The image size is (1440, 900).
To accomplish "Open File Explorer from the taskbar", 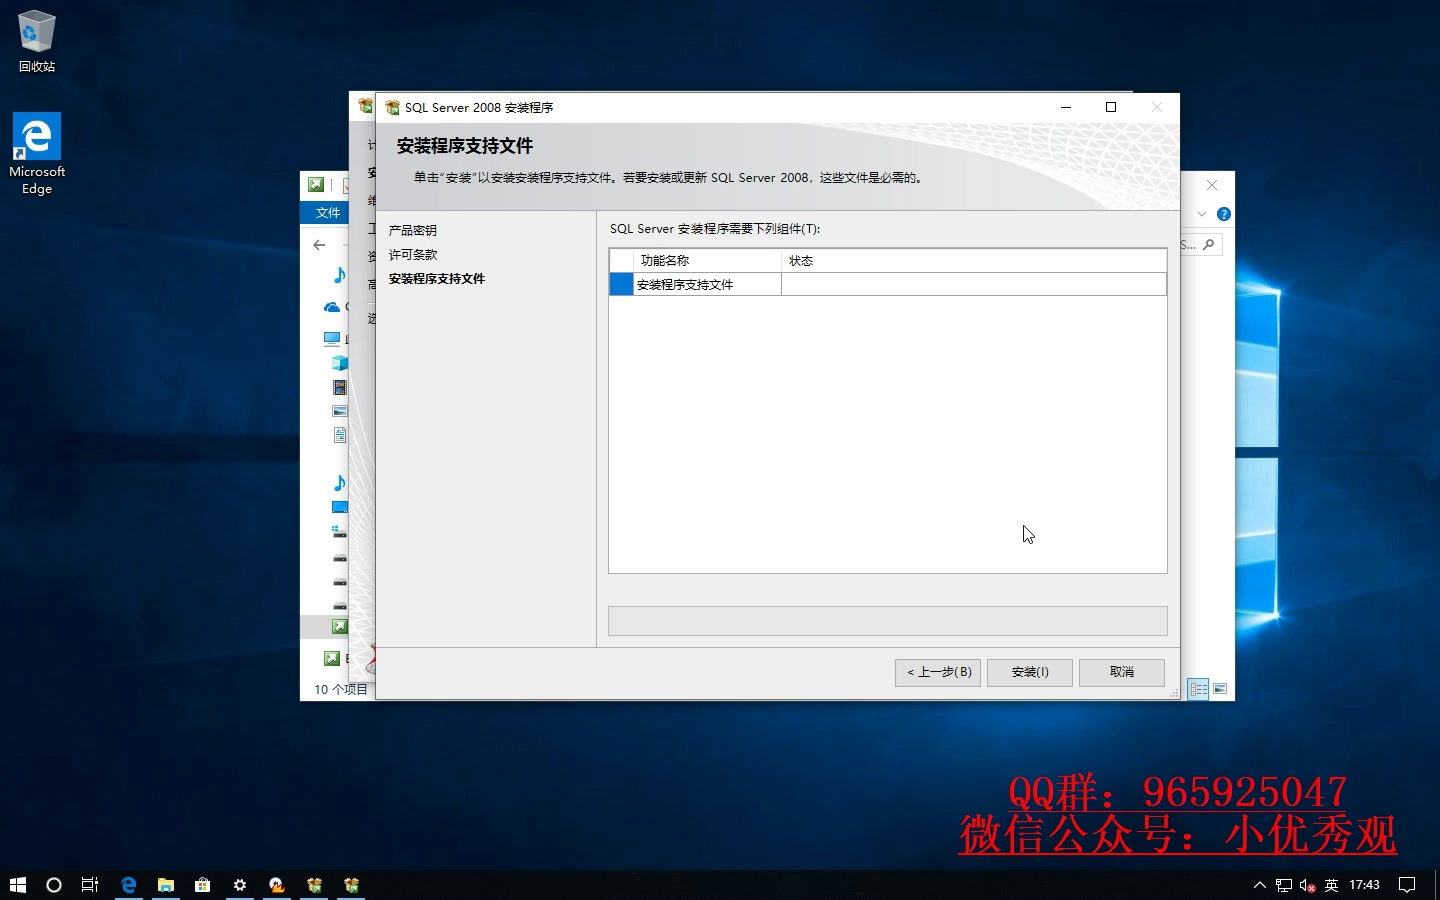I will point(166,885).
